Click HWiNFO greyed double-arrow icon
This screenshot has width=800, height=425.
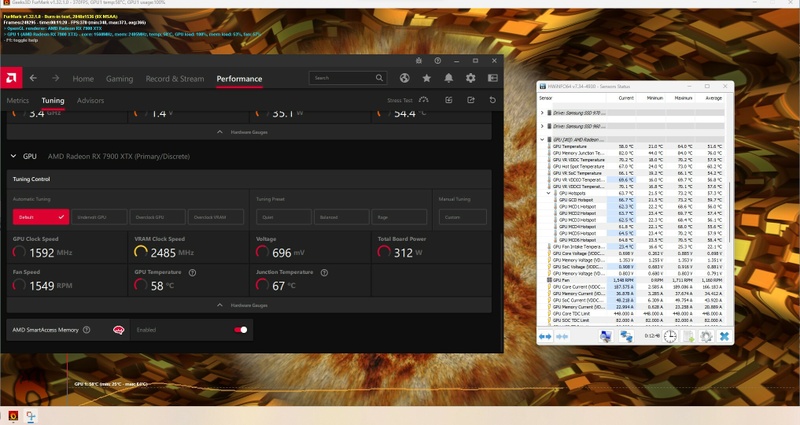tap(562, 337)
